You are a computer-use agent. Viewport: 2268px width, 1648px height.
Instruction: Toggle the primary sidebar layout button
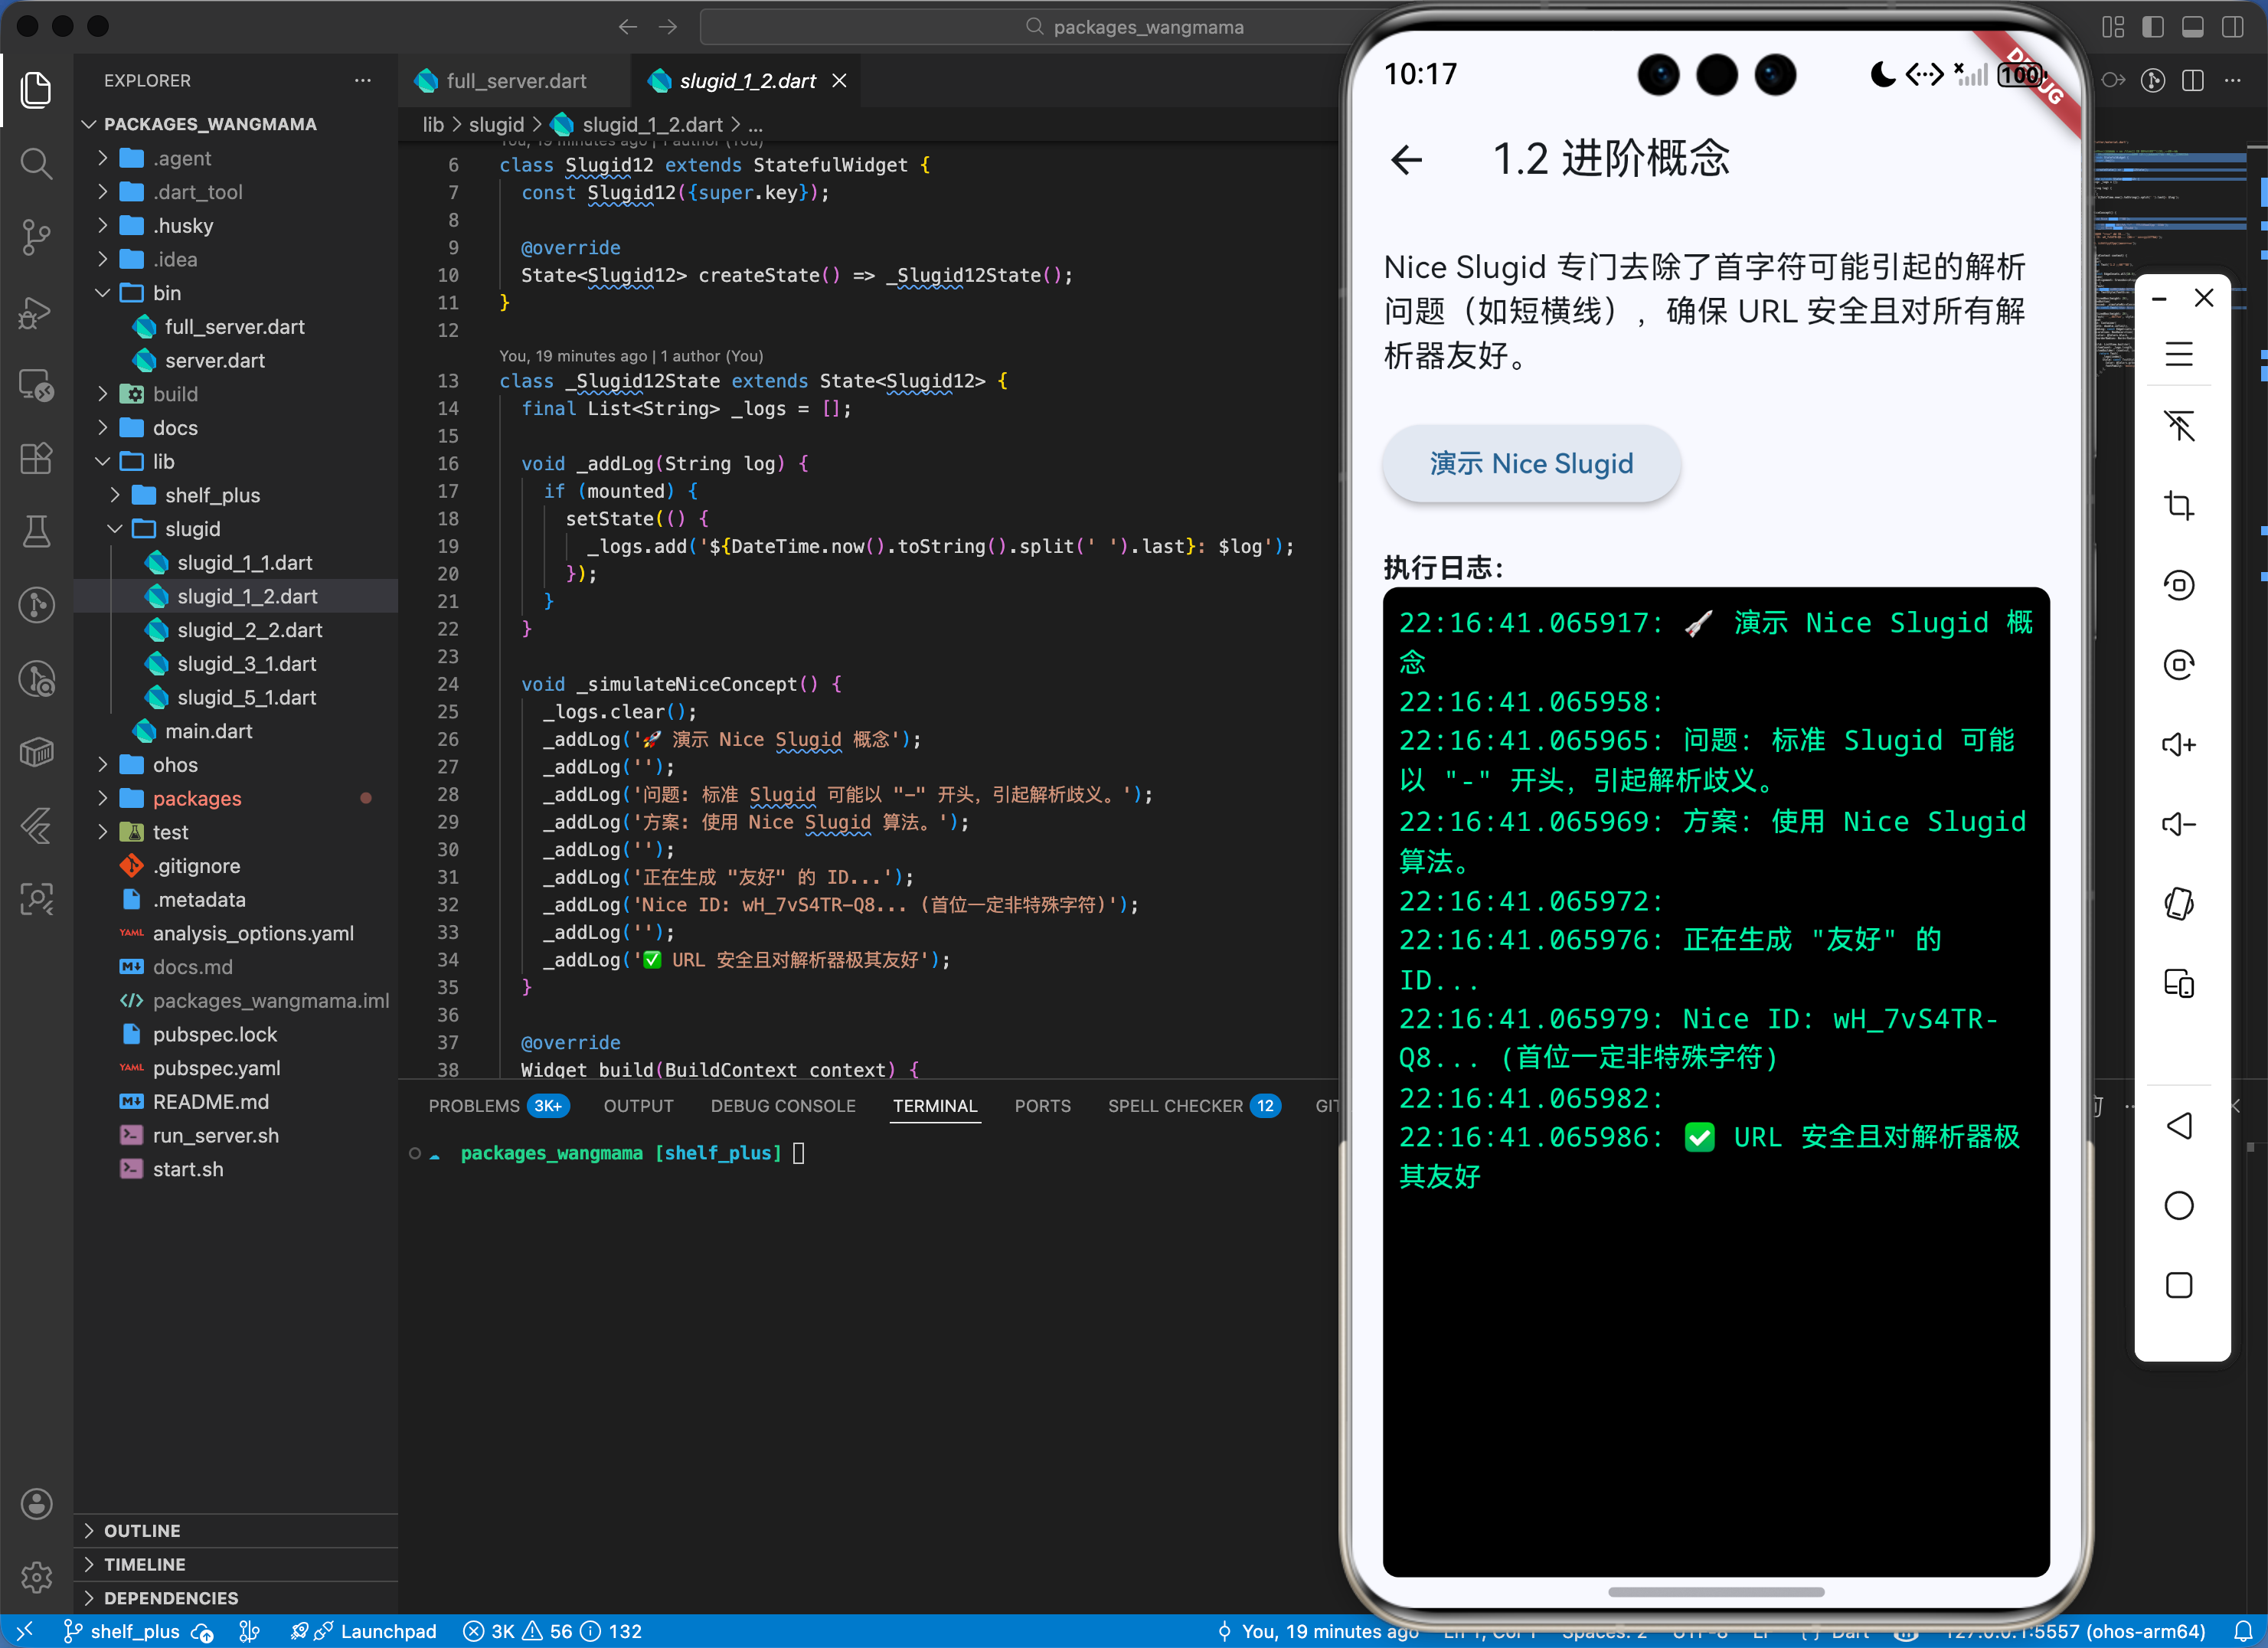coord(2153,27)
